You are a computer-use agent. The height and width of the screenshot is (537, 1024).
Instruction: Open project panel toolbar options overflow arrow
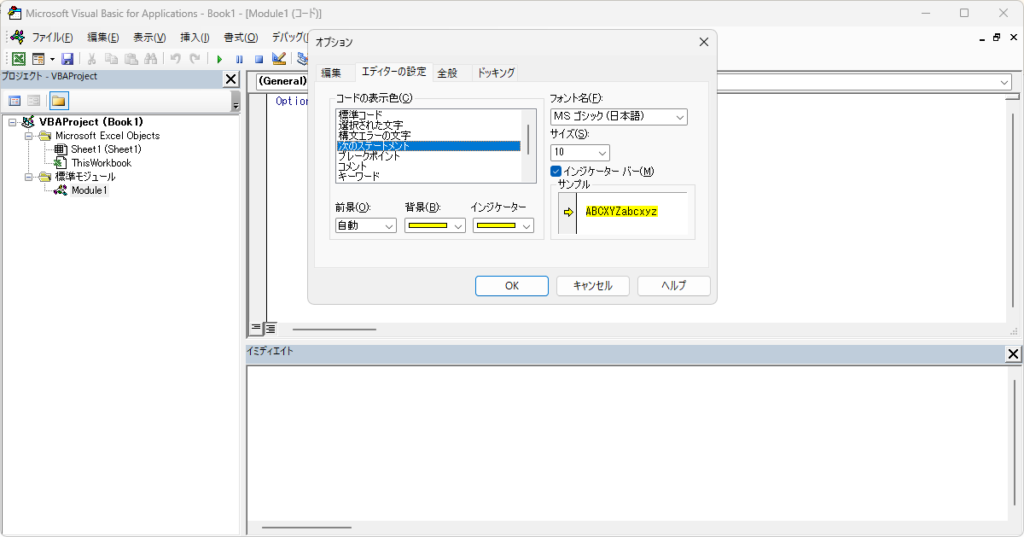click(236, 102)
